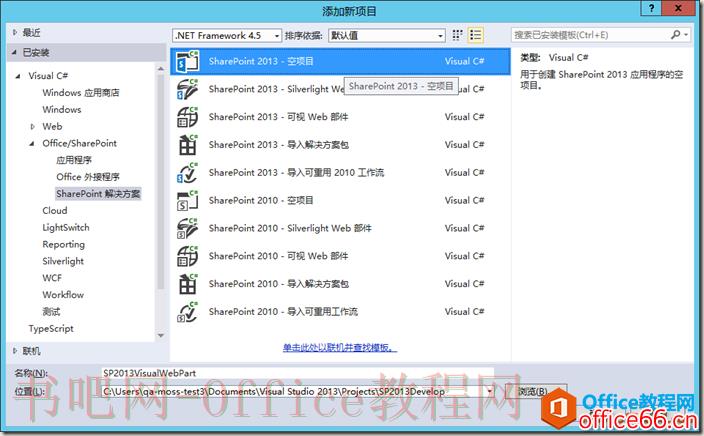Click the Office/SharePoint tree label
Image resolution: width=704 pixels, height=436 pixels.
point(79,143)
